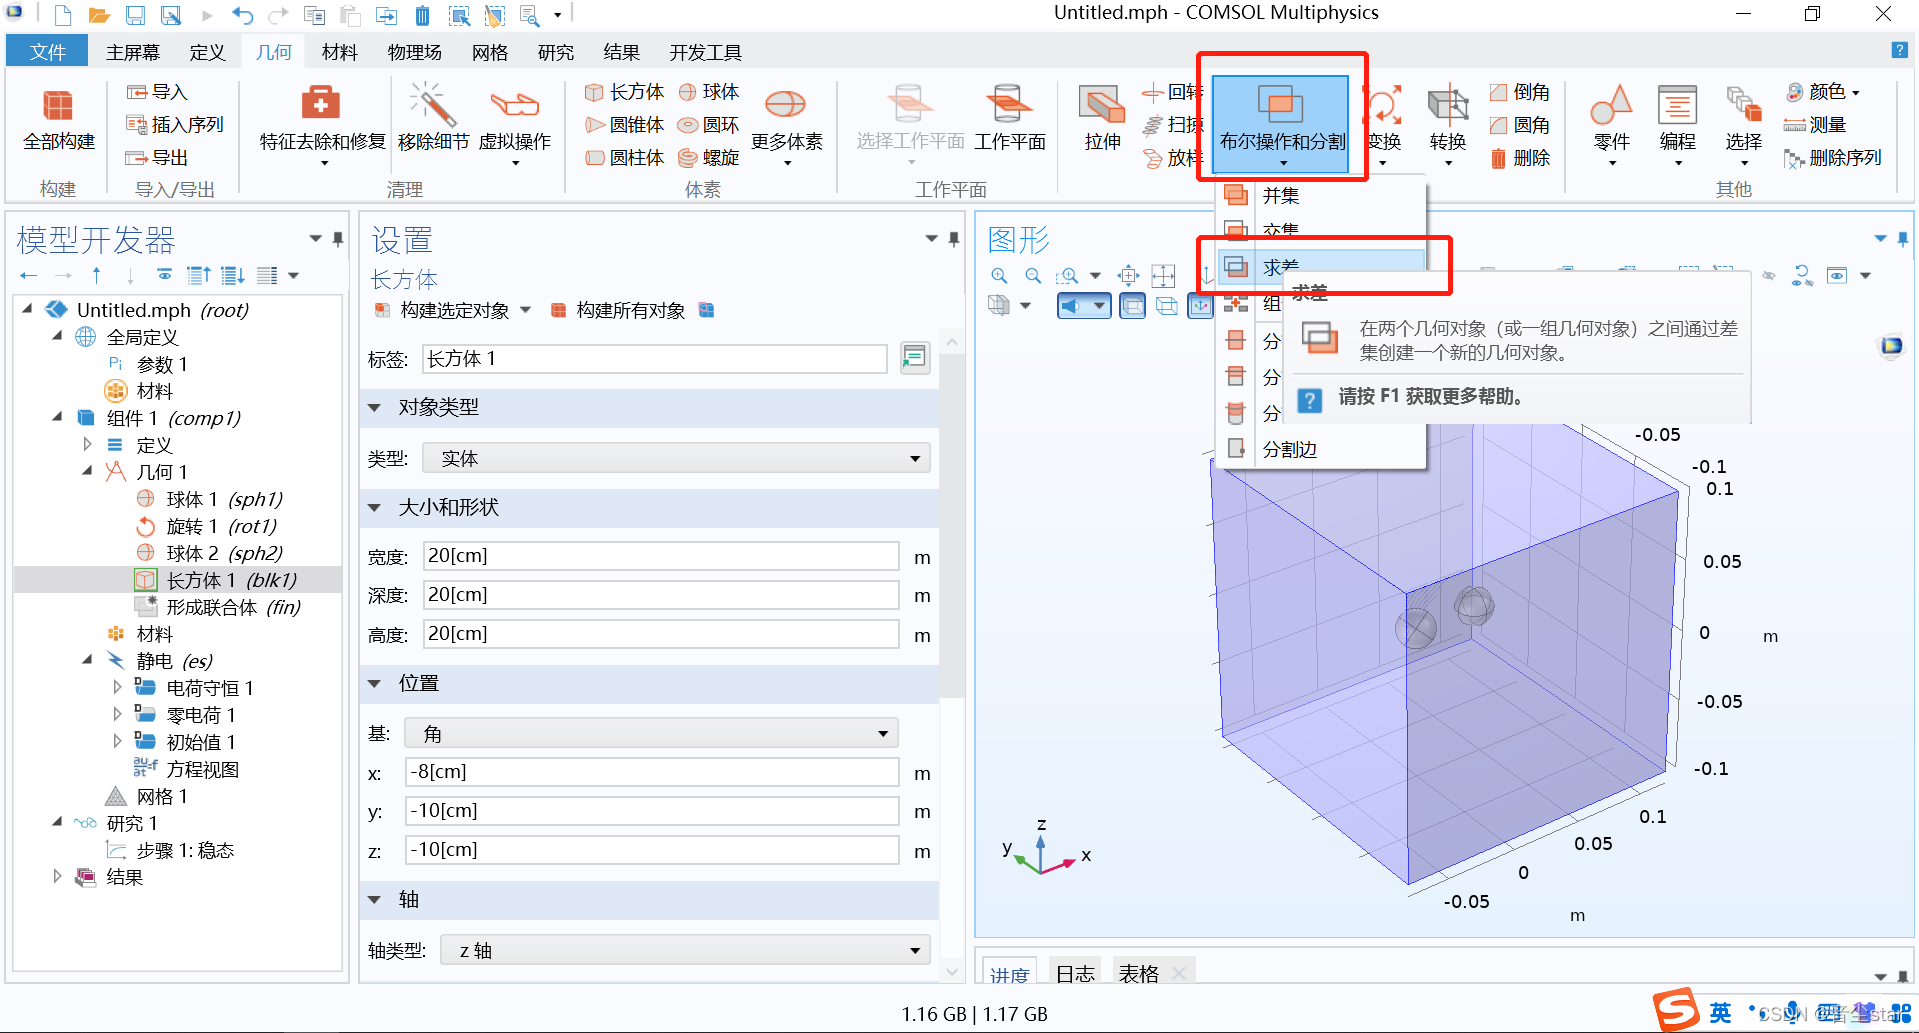Viewport: 1919px width, 1033px height.
Task: Switch to the 开发工具 (Developer) ribbon tab
Action: [706, 52]
